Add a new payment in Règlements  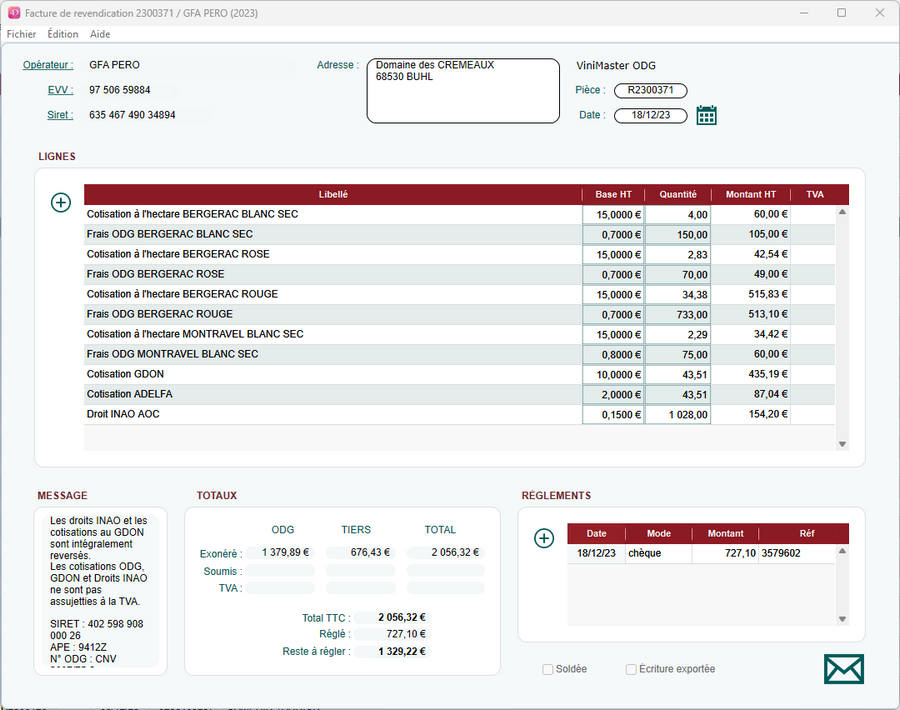pos(544,538)
